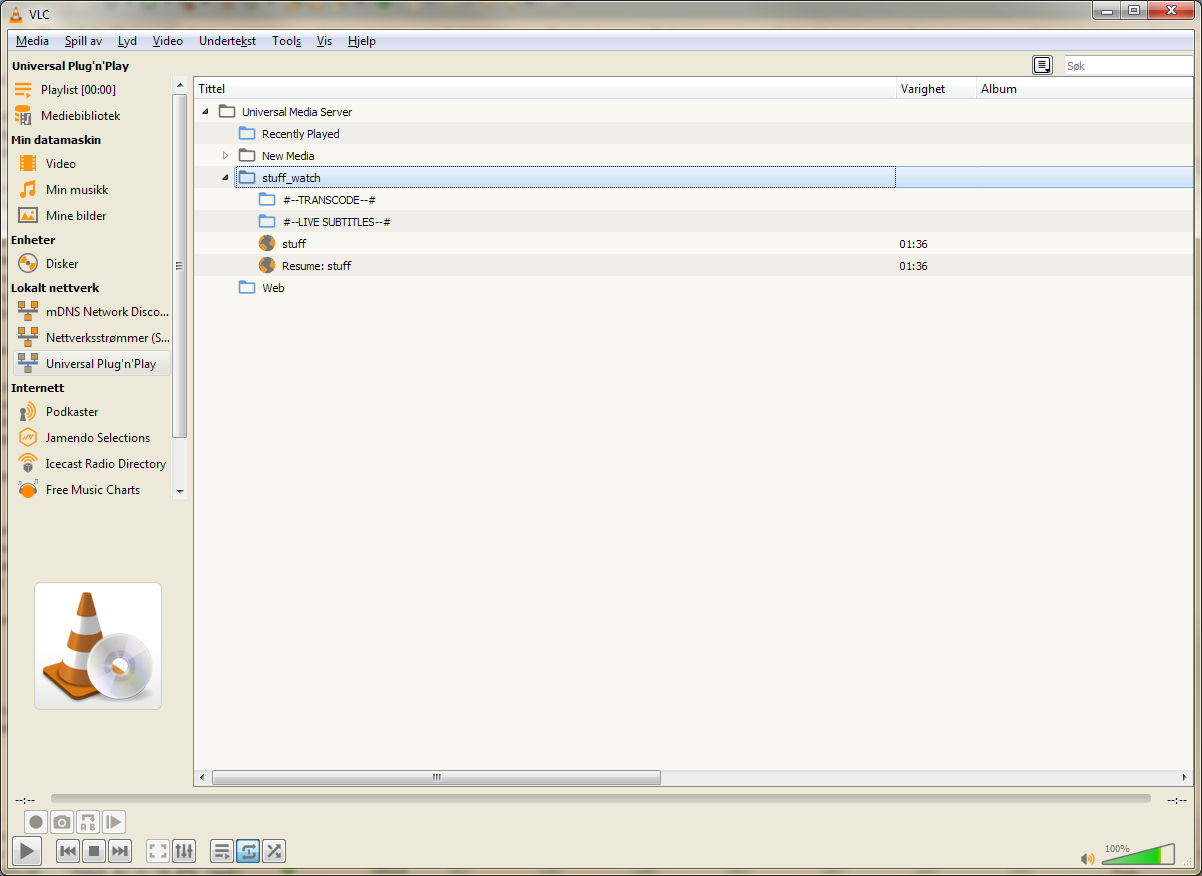
Task: Show extended settings (equalizer icon)
Action: coord(184,852)
